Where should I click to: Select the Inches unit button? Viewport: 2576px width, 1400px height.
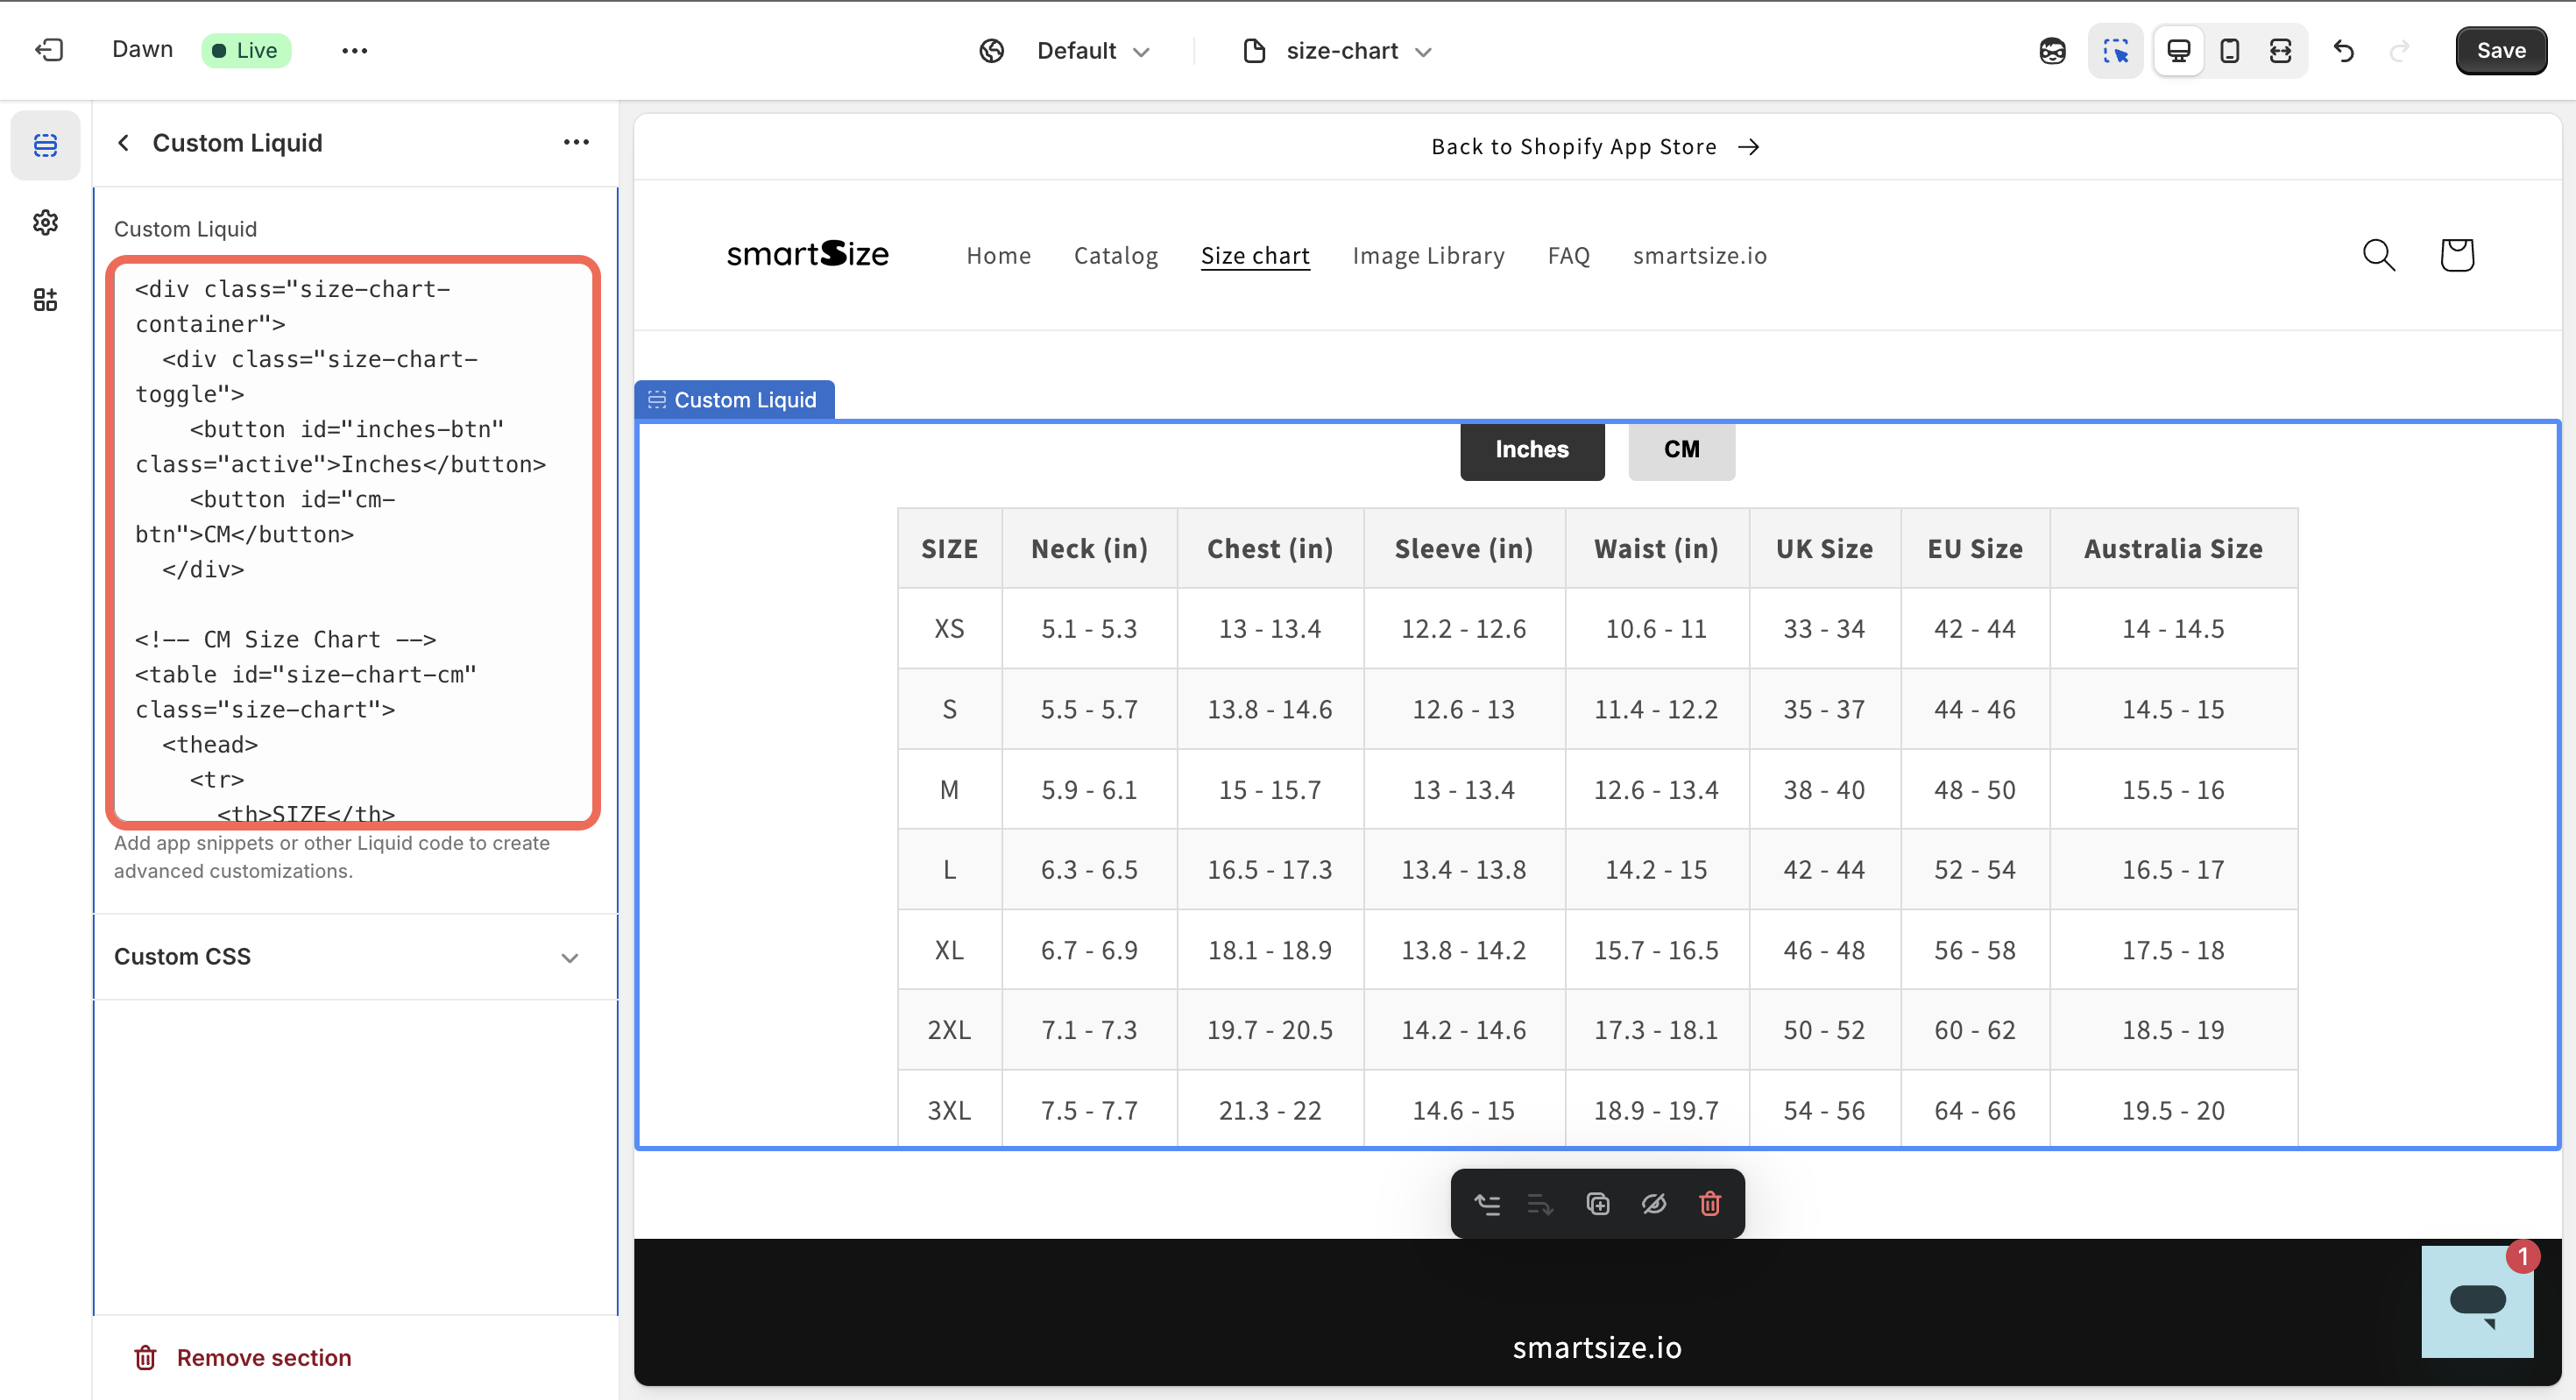[x=1531, y=449]
